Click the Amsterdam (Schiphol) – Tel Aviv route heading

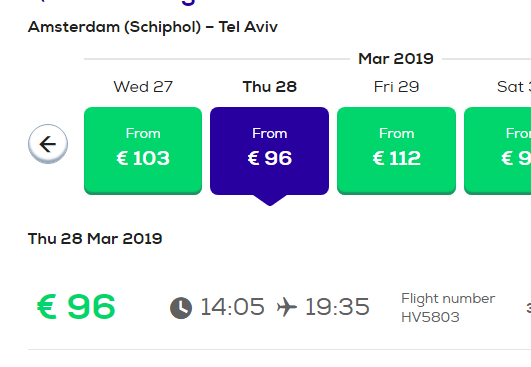click(153, 27)
